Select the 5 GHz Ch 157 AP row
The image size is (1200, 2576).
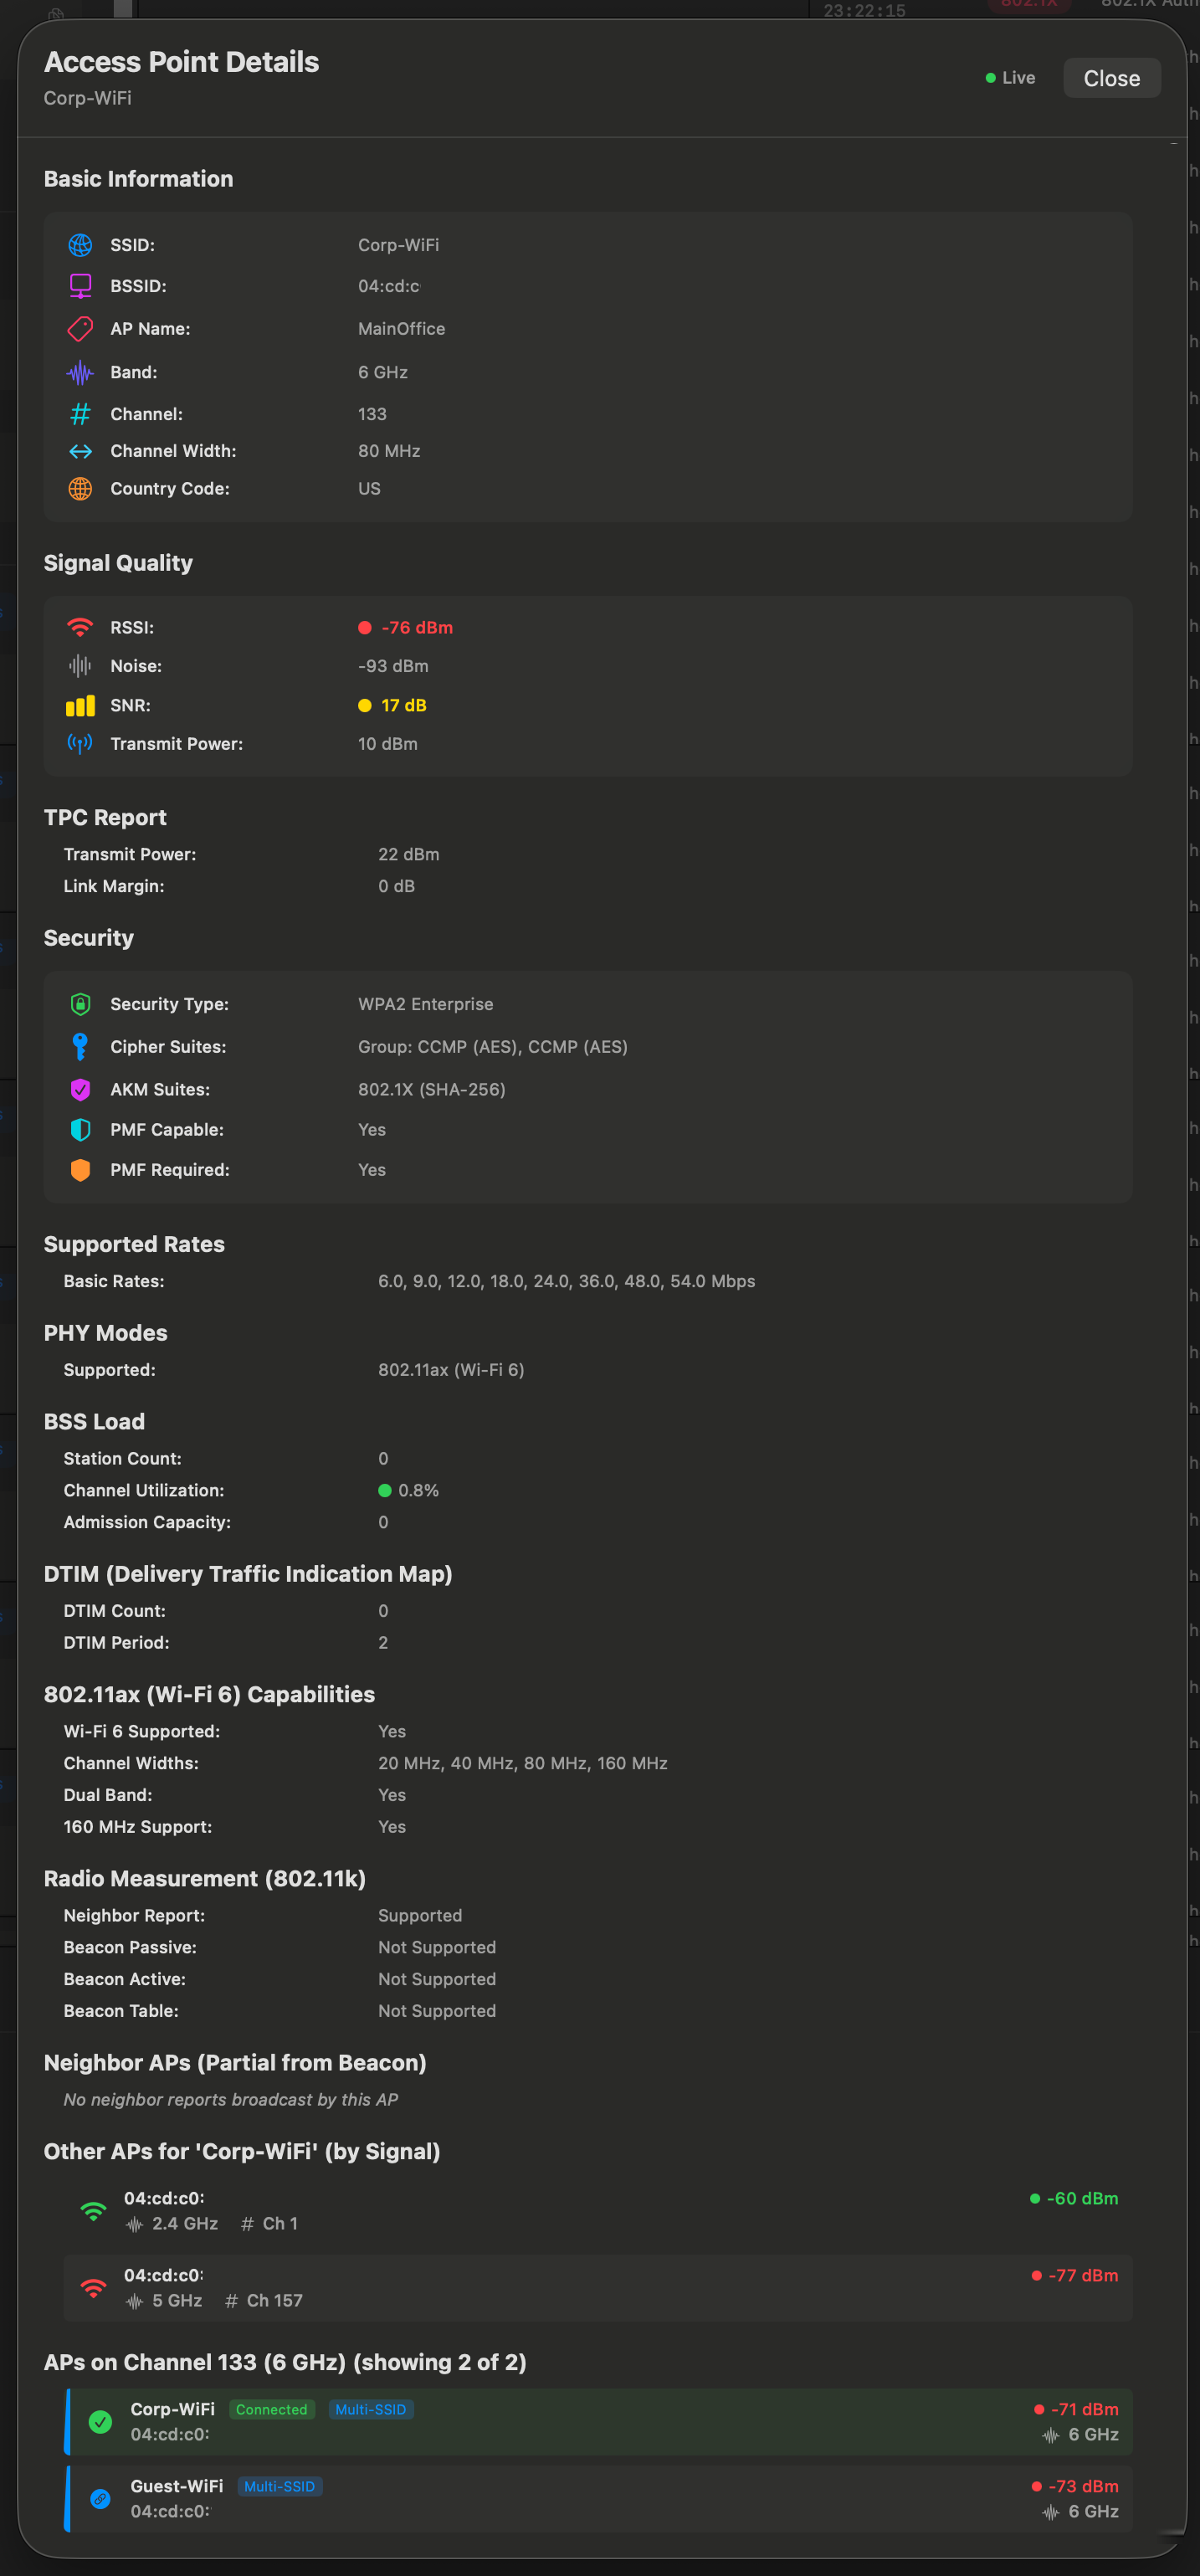(597, 2287)
